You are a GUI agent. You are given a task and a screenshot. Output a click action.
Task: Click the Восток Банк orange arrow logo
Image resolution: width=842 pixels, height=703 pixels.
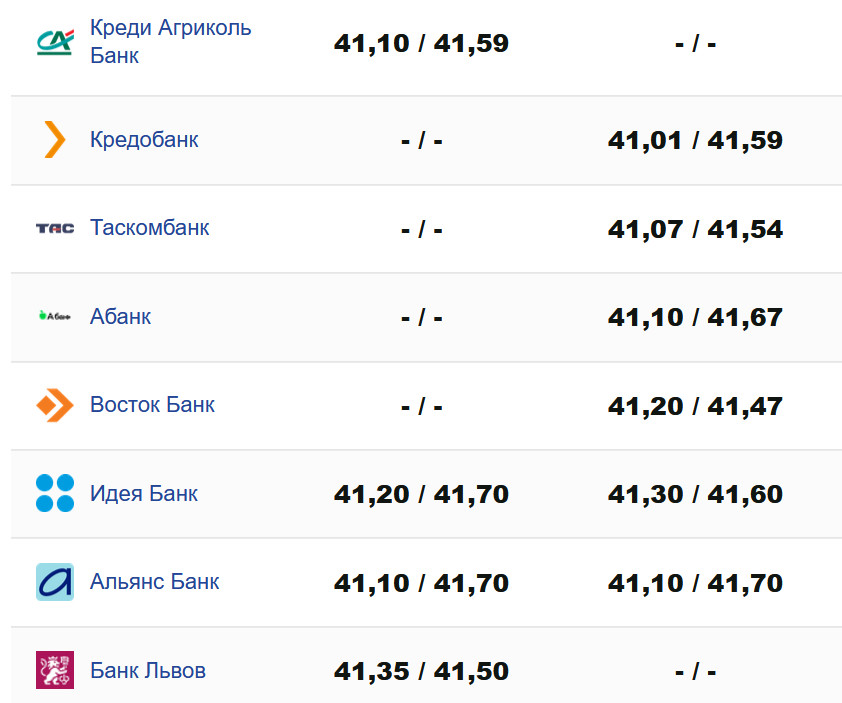pyautogui.click(x=55, y=405)
